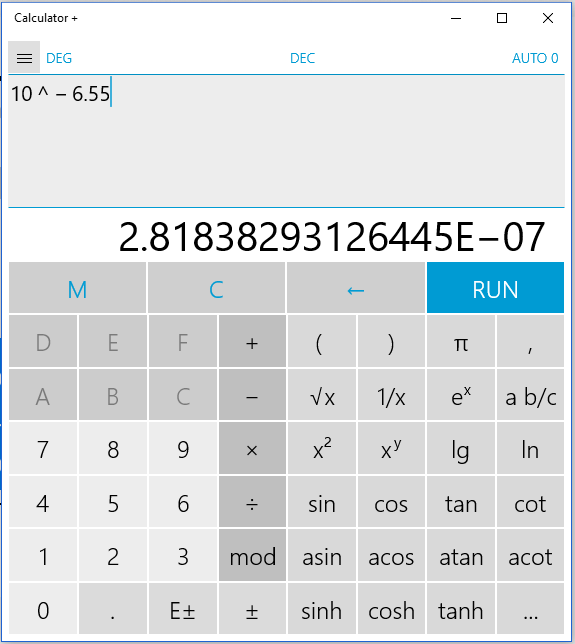The height and width of the screenshot is (644, 575).
Task: Tap the divide operator key
Action: [252, 501]
